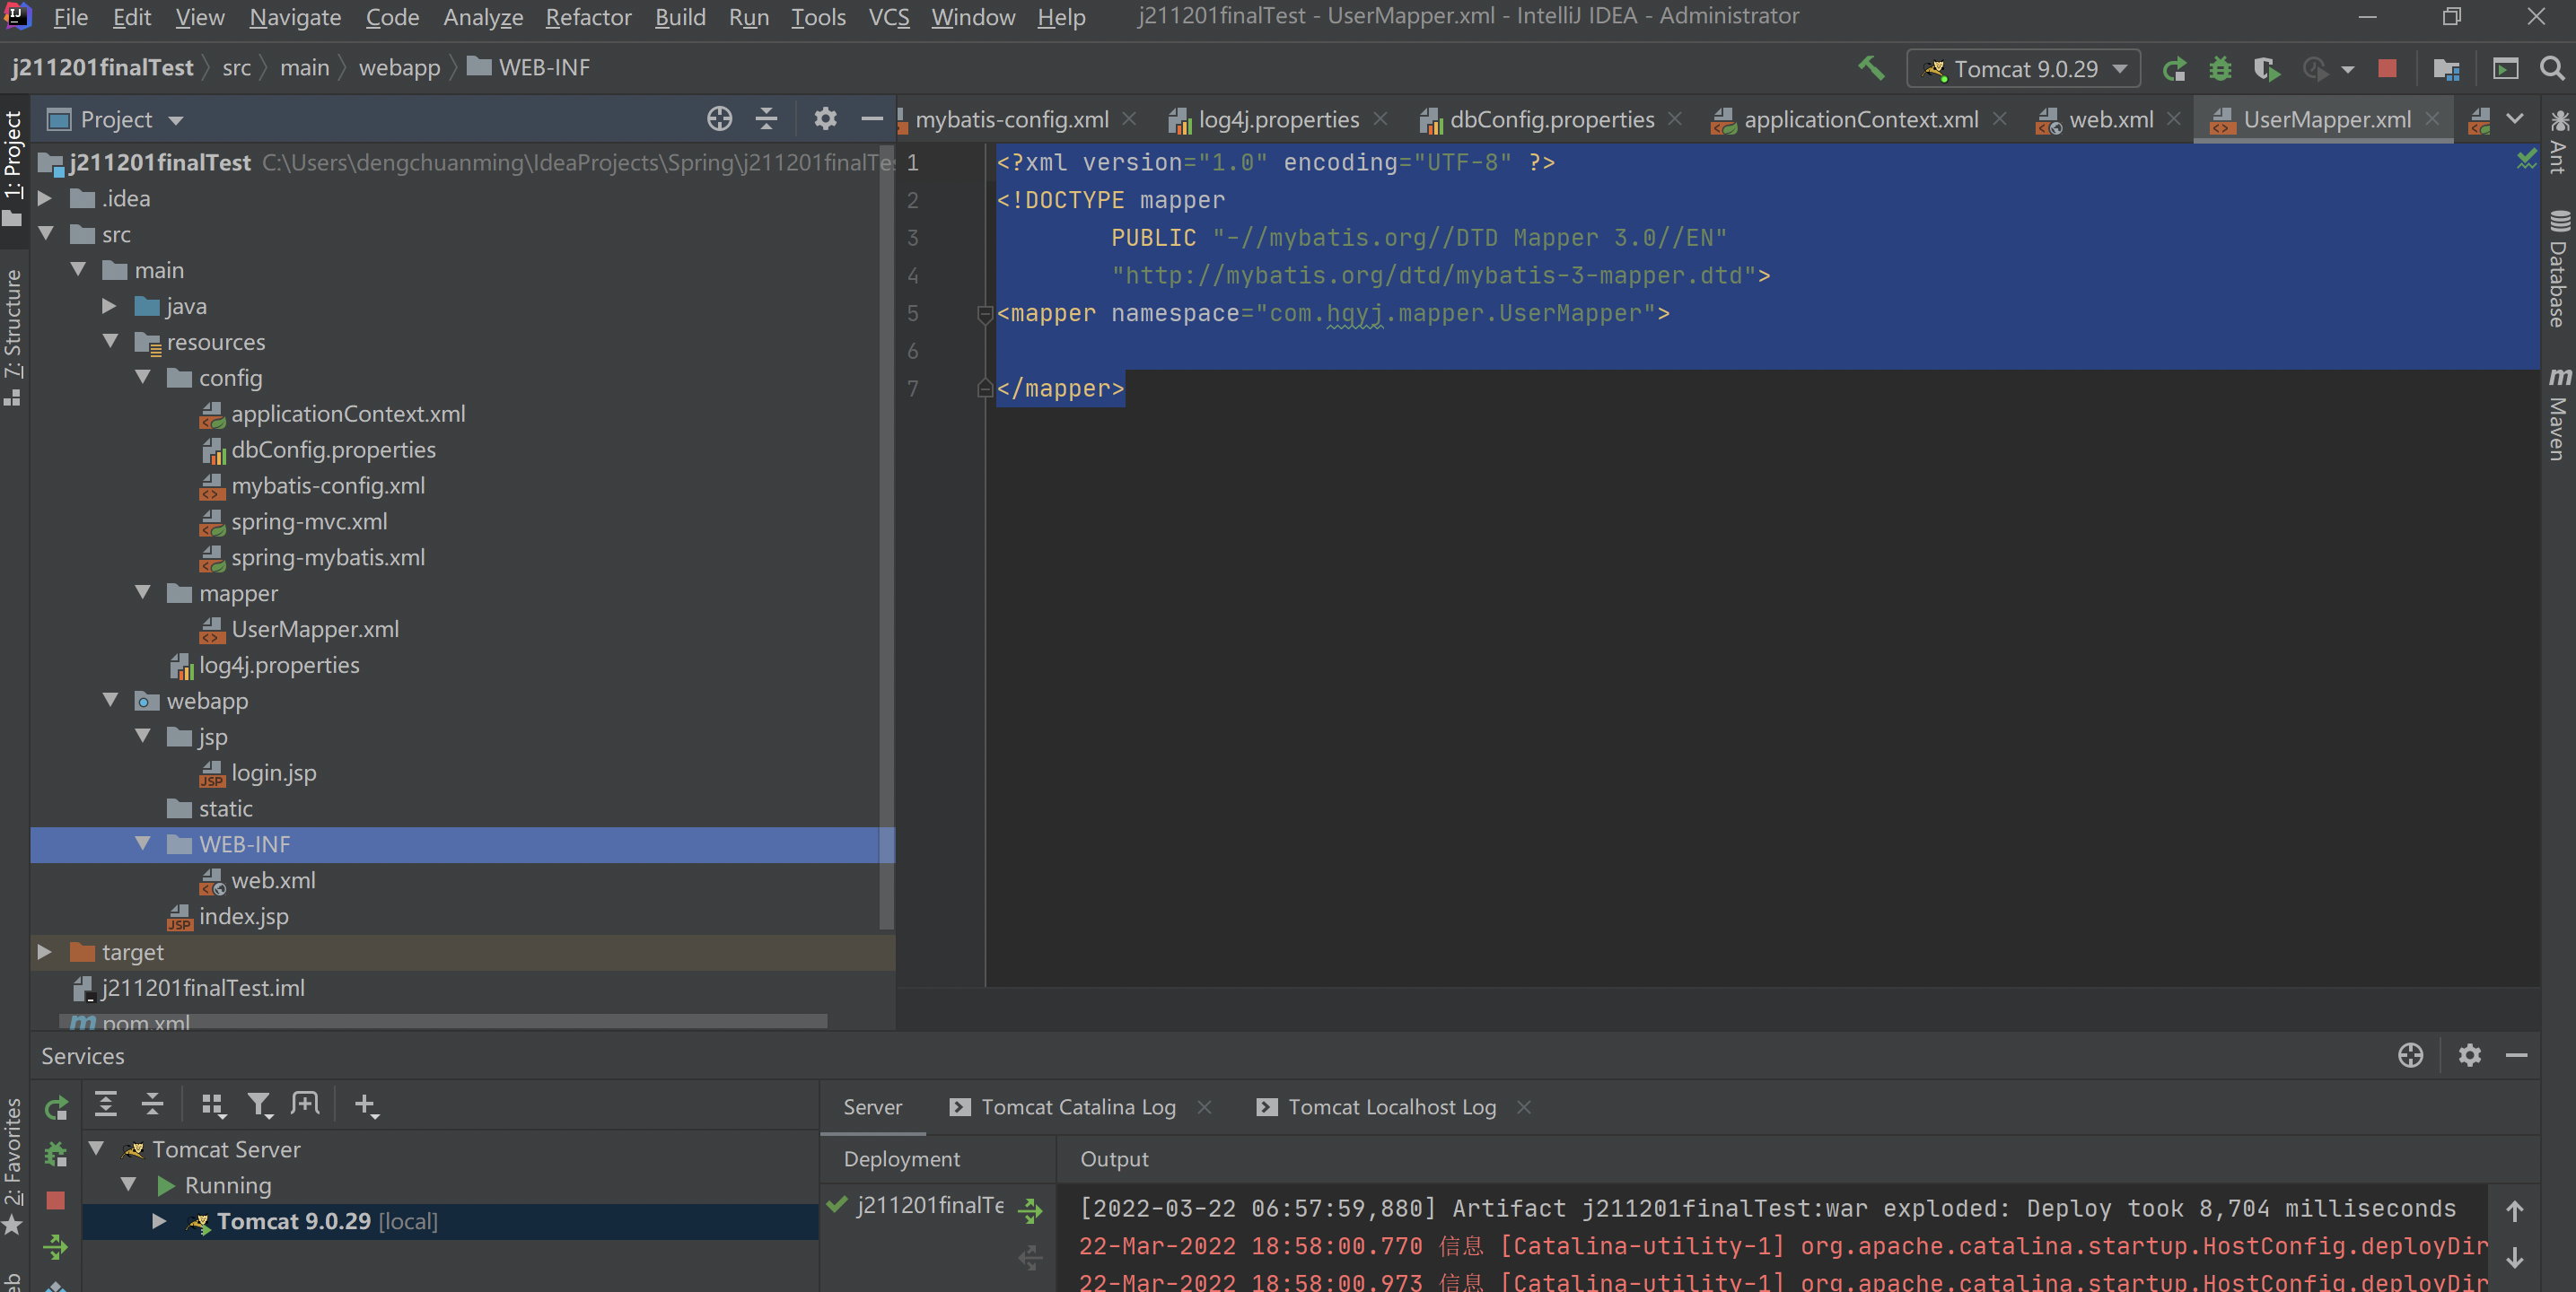Click add service plus icon

[366, 1104]
